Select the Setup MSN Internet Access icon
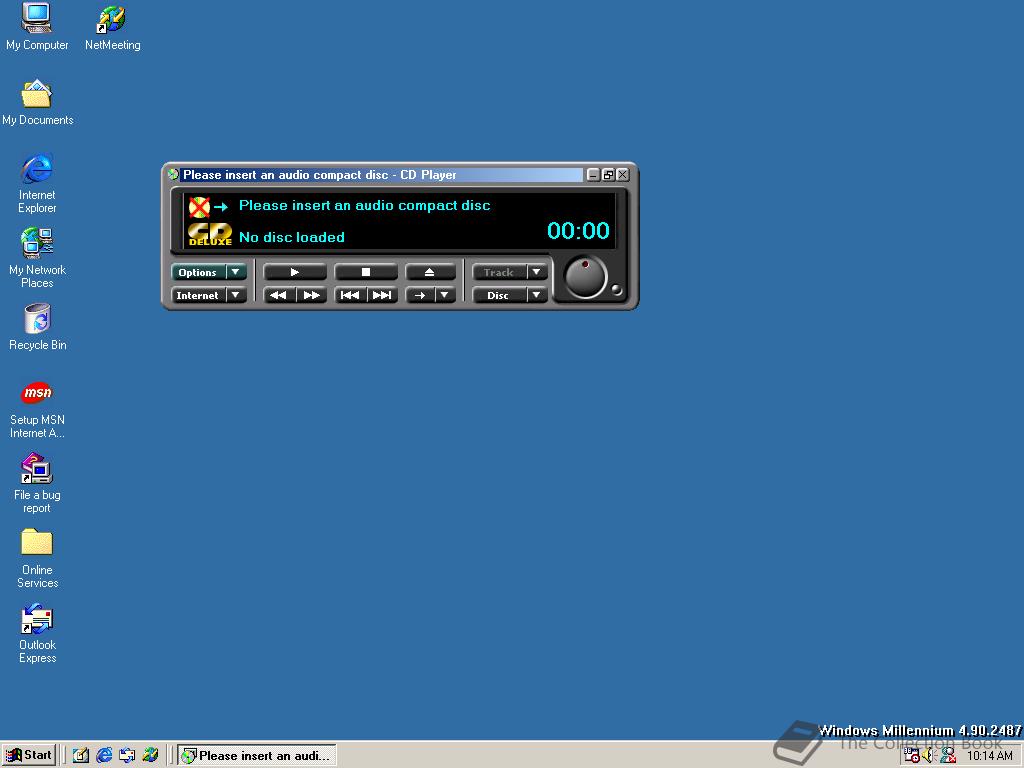 coord(37,409)
